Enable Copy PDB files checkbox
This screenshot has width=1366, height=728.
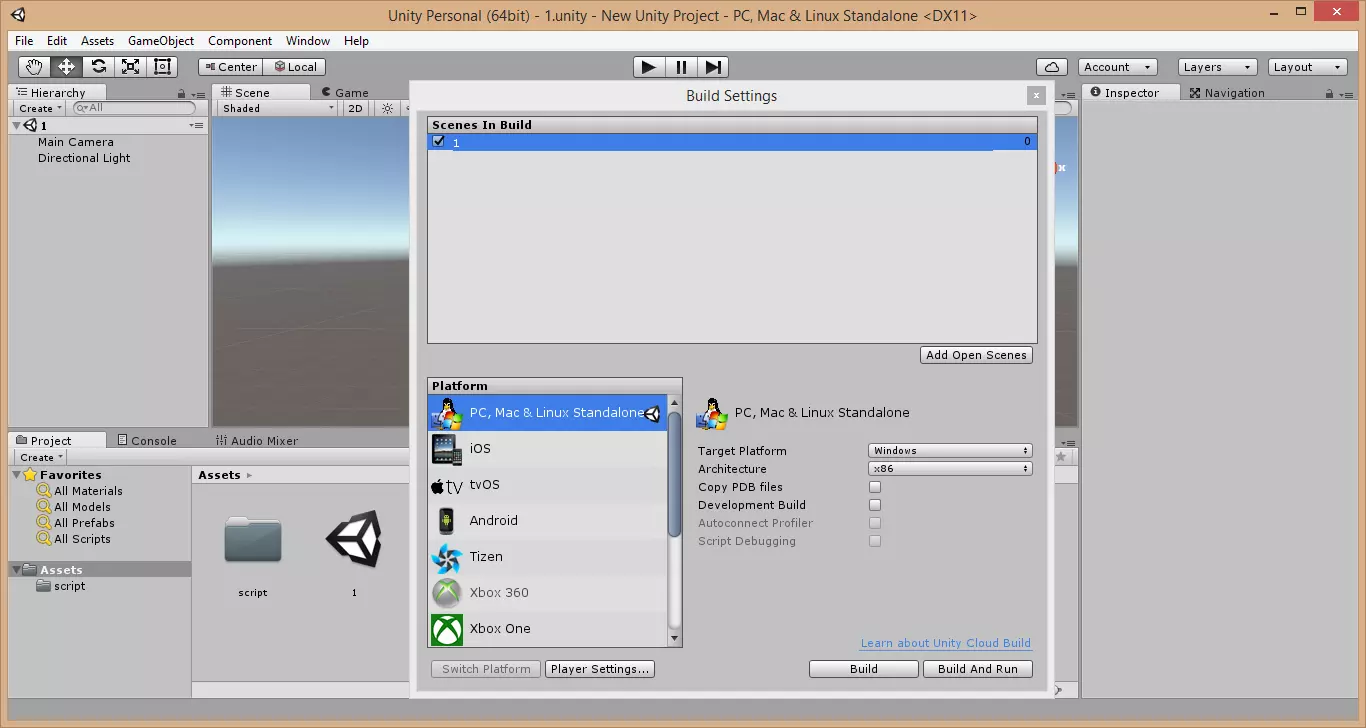pyautogui.click(x=875, y=487)
